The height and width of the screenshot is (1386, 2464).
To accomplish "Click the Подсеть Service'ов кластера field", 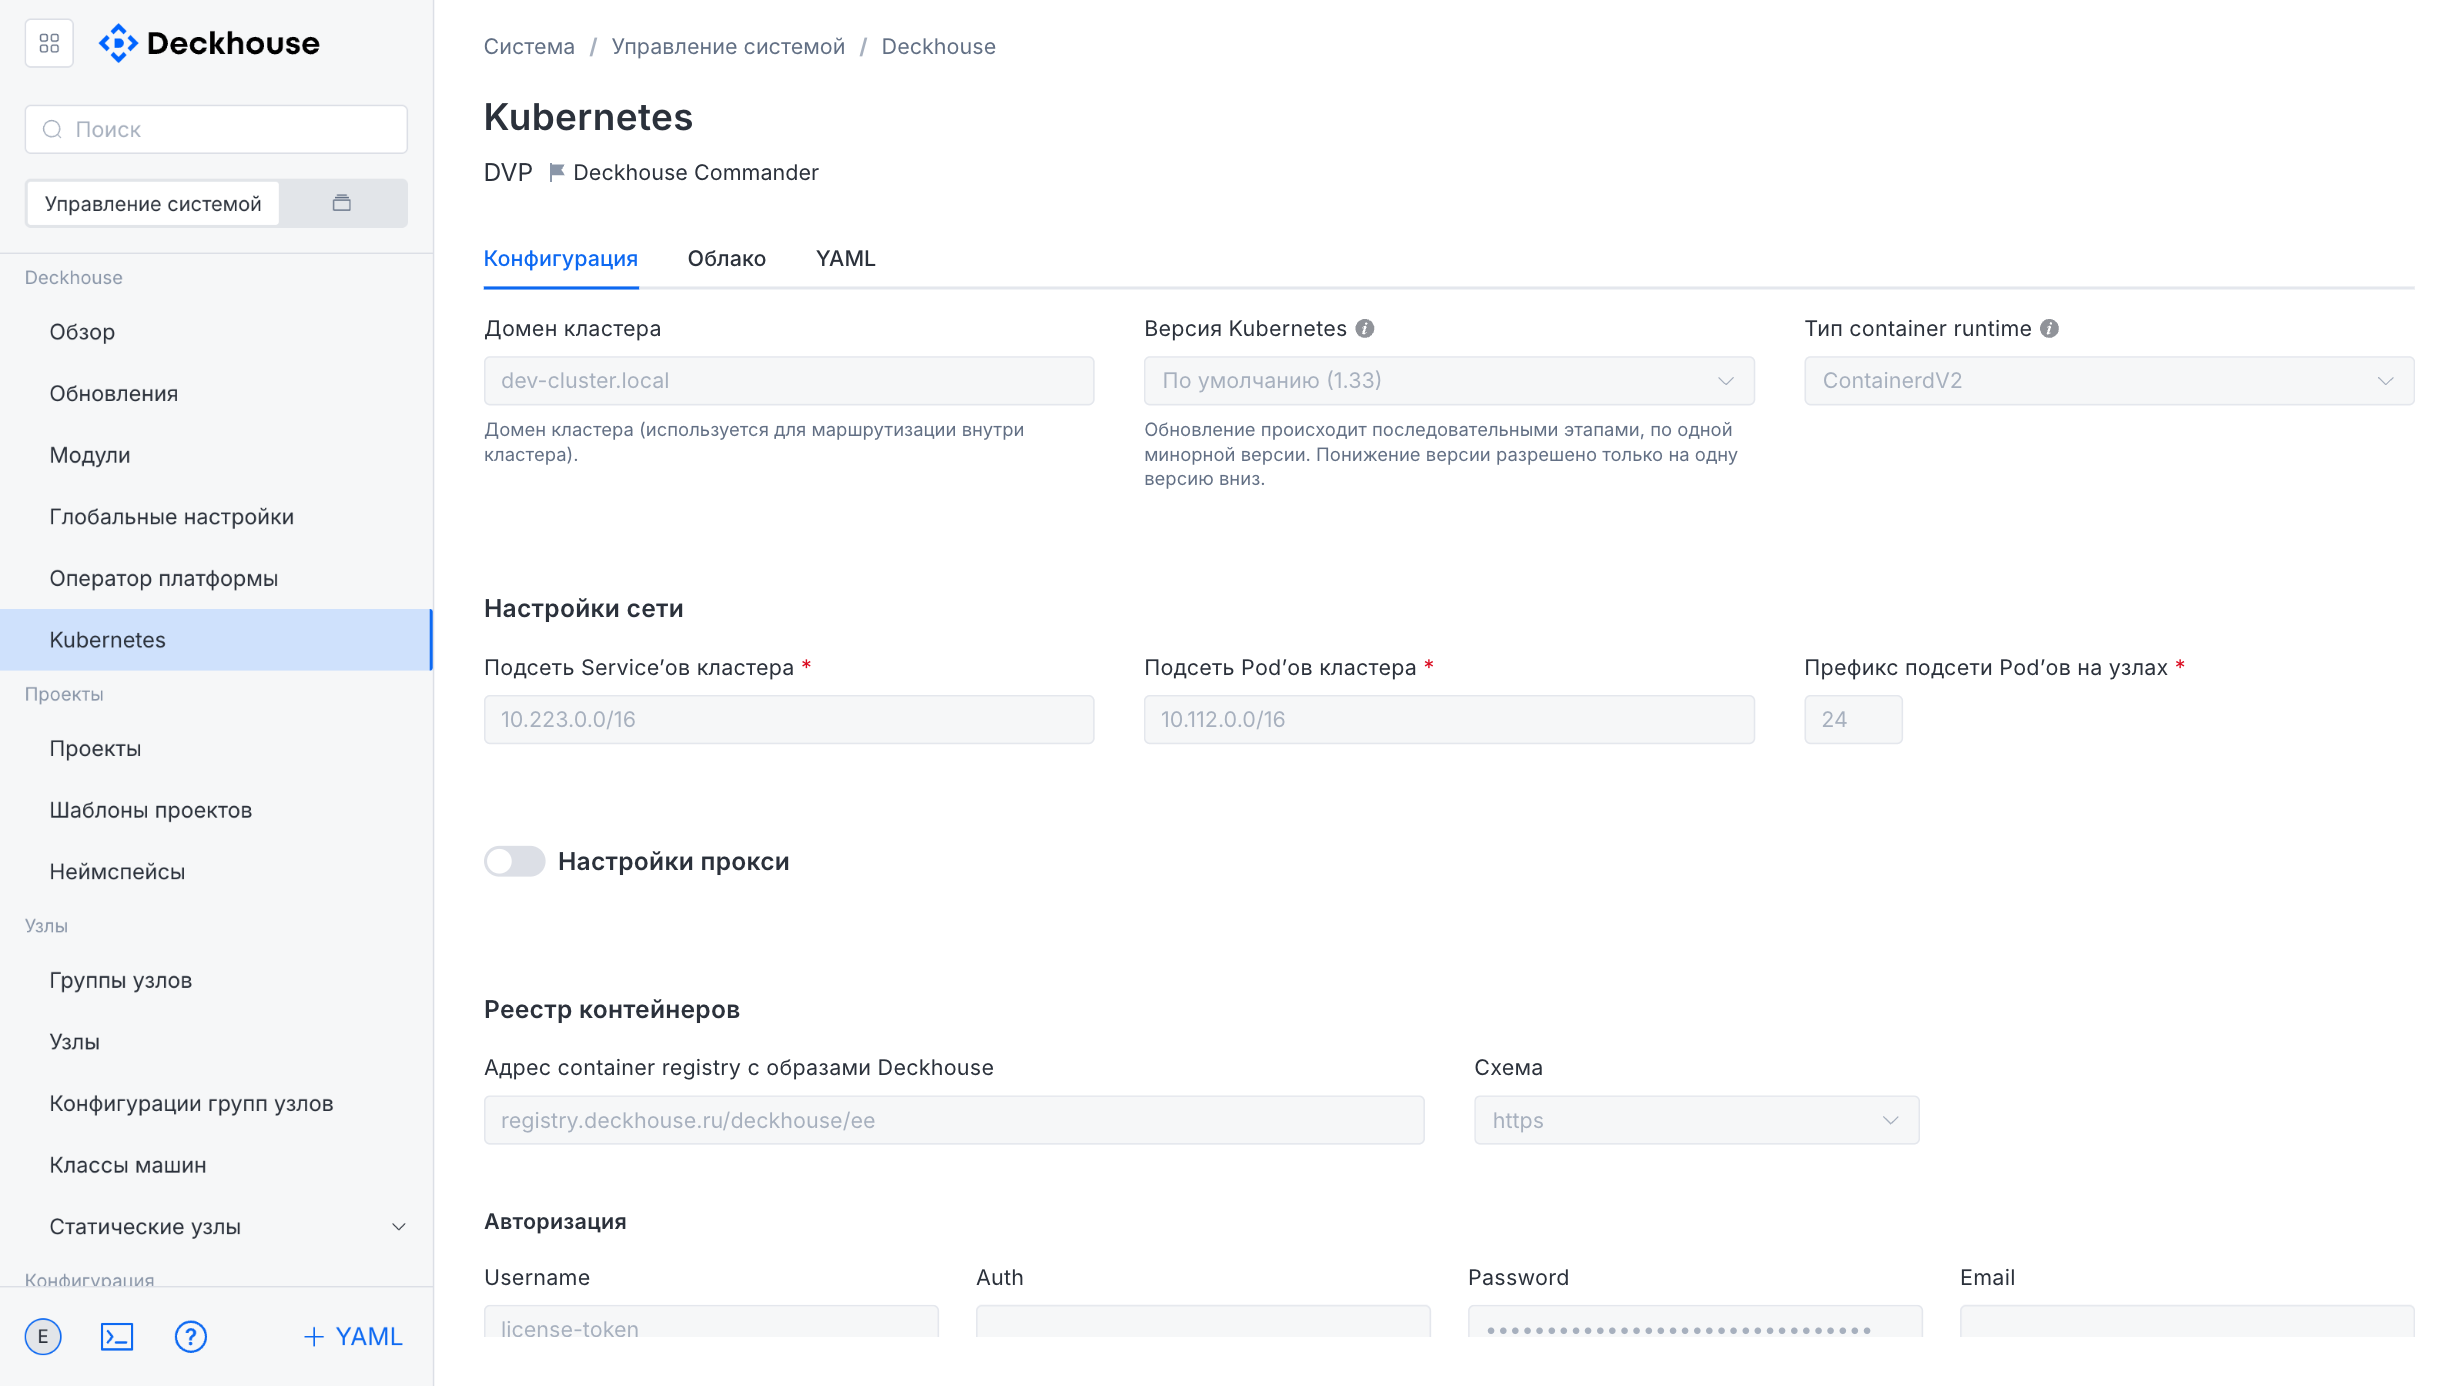I will point(789,720).
